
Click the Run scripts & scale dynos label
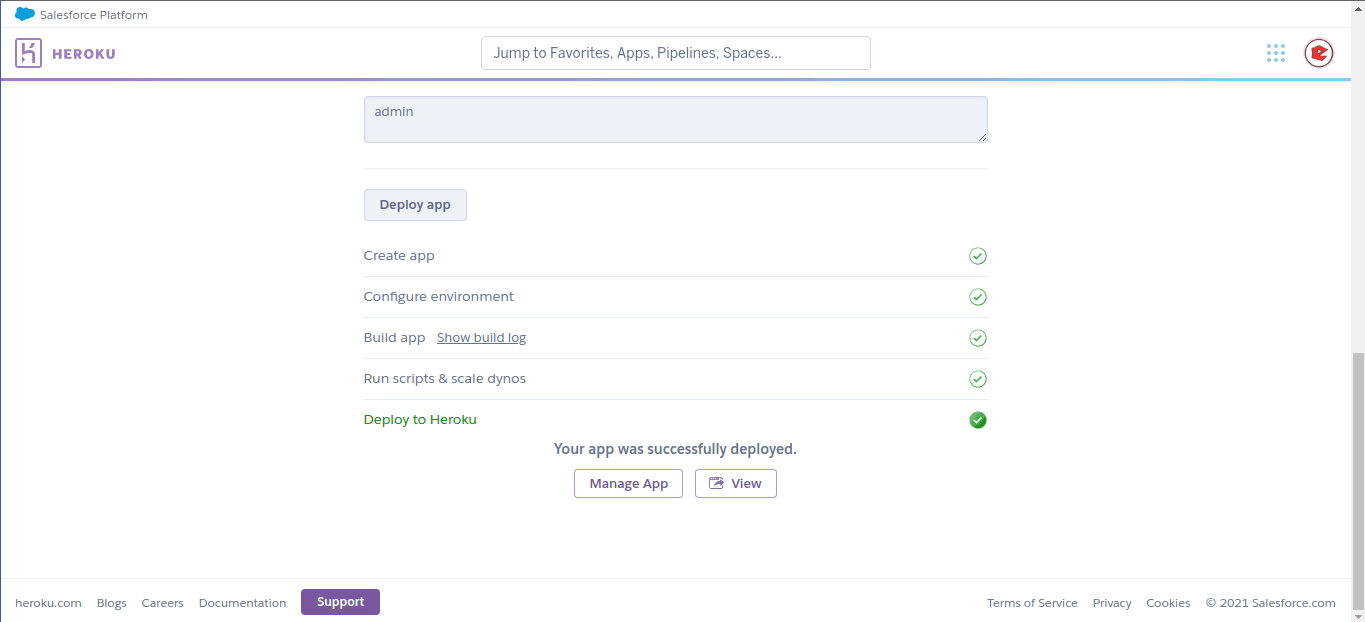coord(445,379)
